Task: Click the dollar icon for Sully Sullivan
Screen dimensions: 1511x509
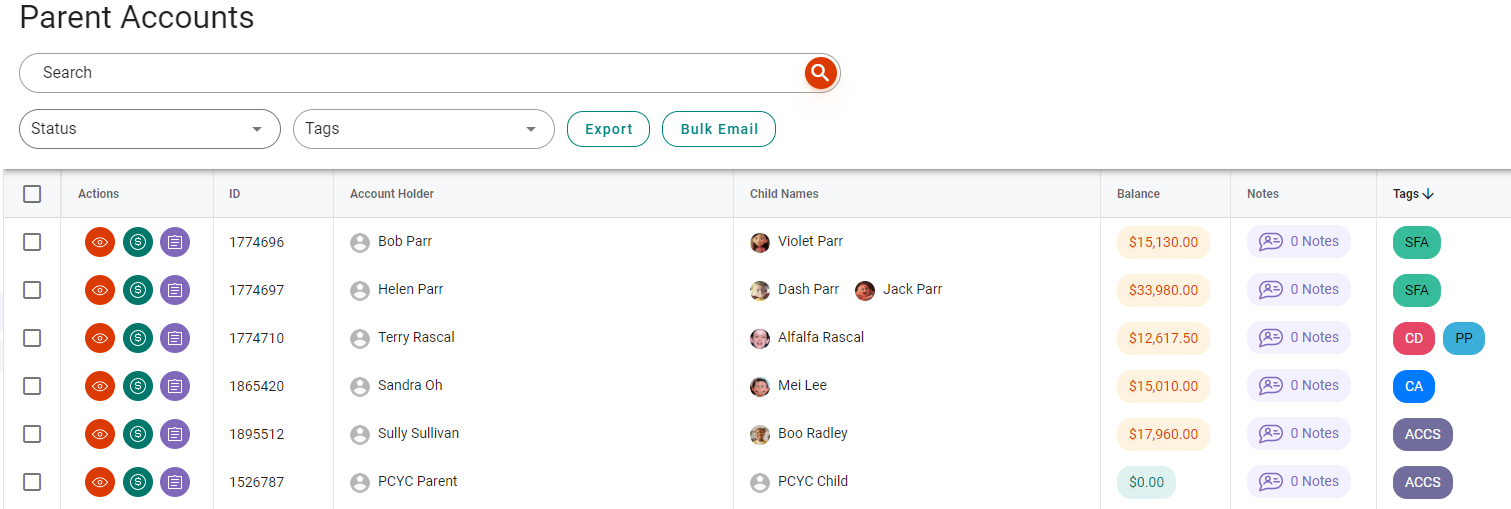Action: pyautogui.click(x=138, y=434)
